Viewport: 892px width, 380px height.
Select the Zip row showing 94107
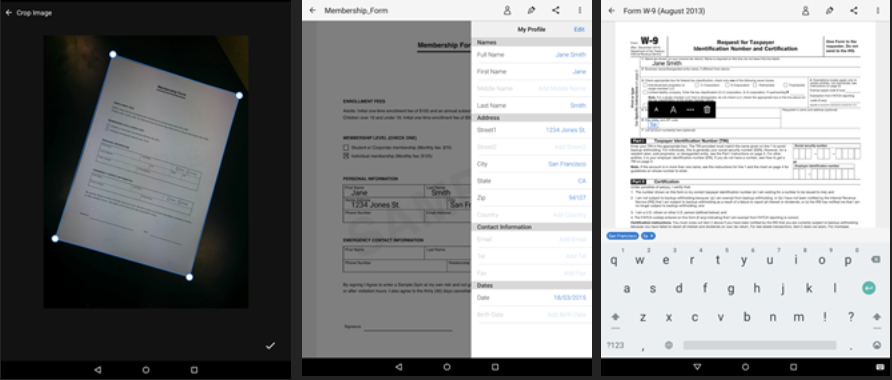(531, 198)
